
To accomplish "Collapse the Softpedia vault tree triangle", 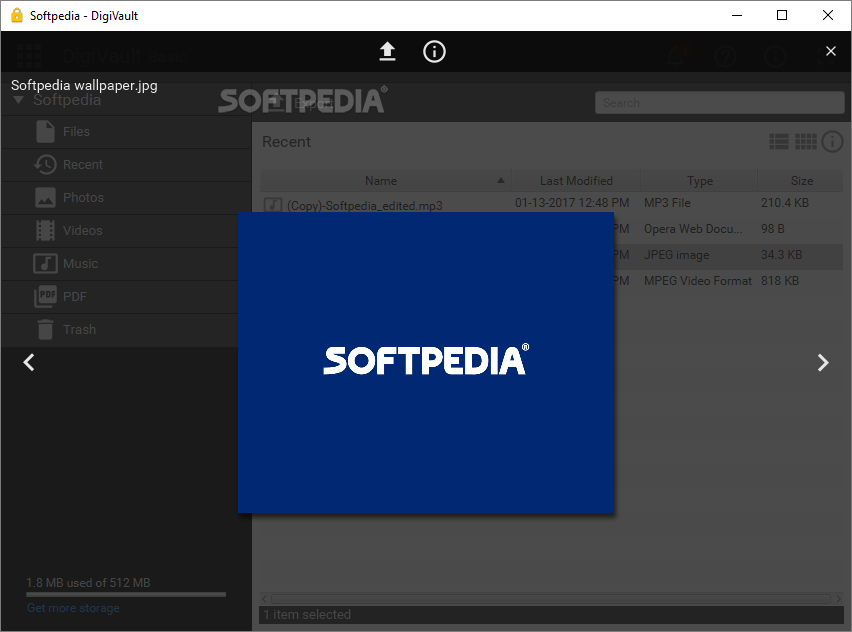I will [x=18, y=100].
